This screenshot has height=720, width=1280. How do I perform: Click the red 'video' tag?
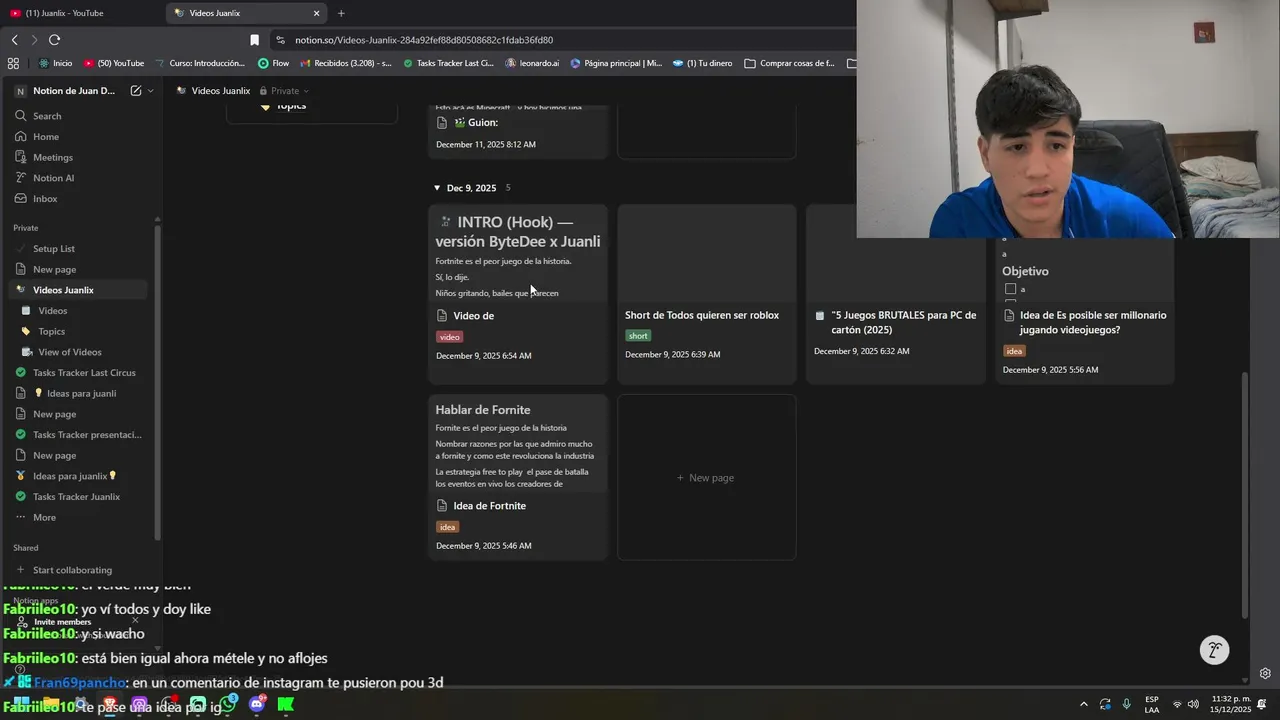coord(449,337)
